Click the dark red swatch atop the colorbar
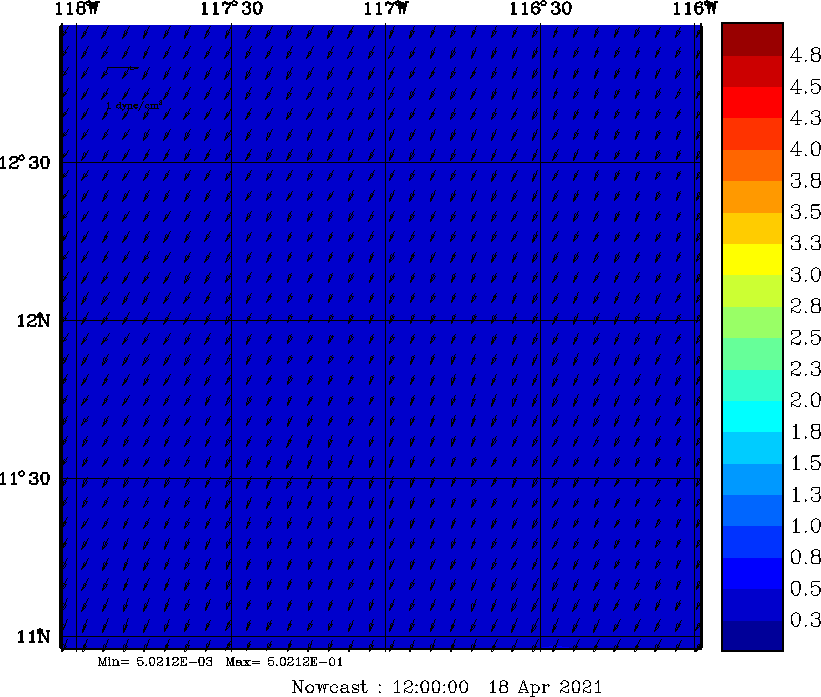The width and height of the screenshot is (821, 697). [x=748, y=39]
